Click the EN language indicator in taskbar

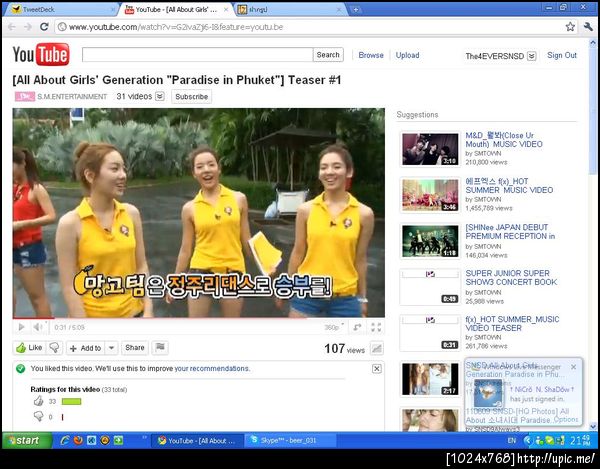click(512, 441)
